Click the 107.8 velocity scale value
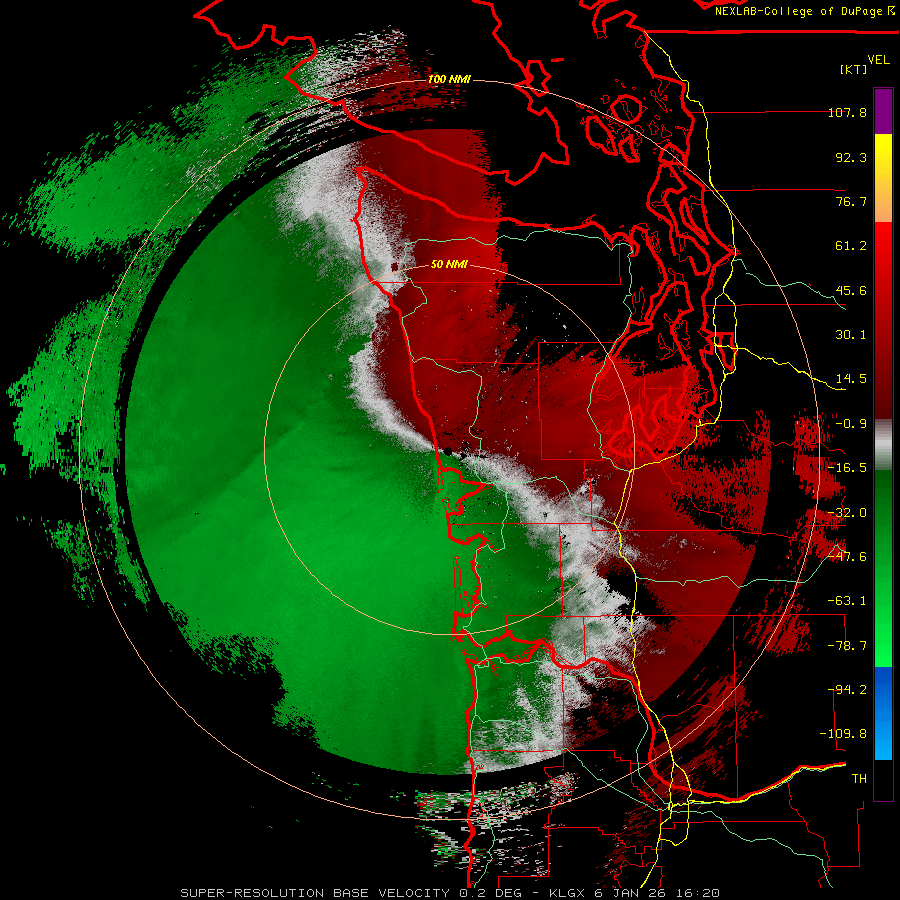 tap(847, 112)
